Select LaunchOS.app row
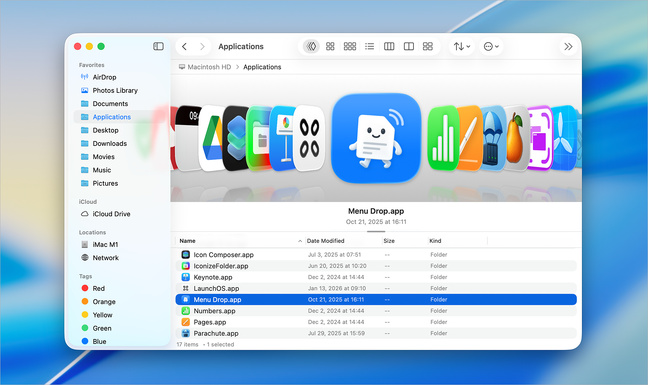The height and width of the screenshot is (385, 648). click(x=376, y=288)
